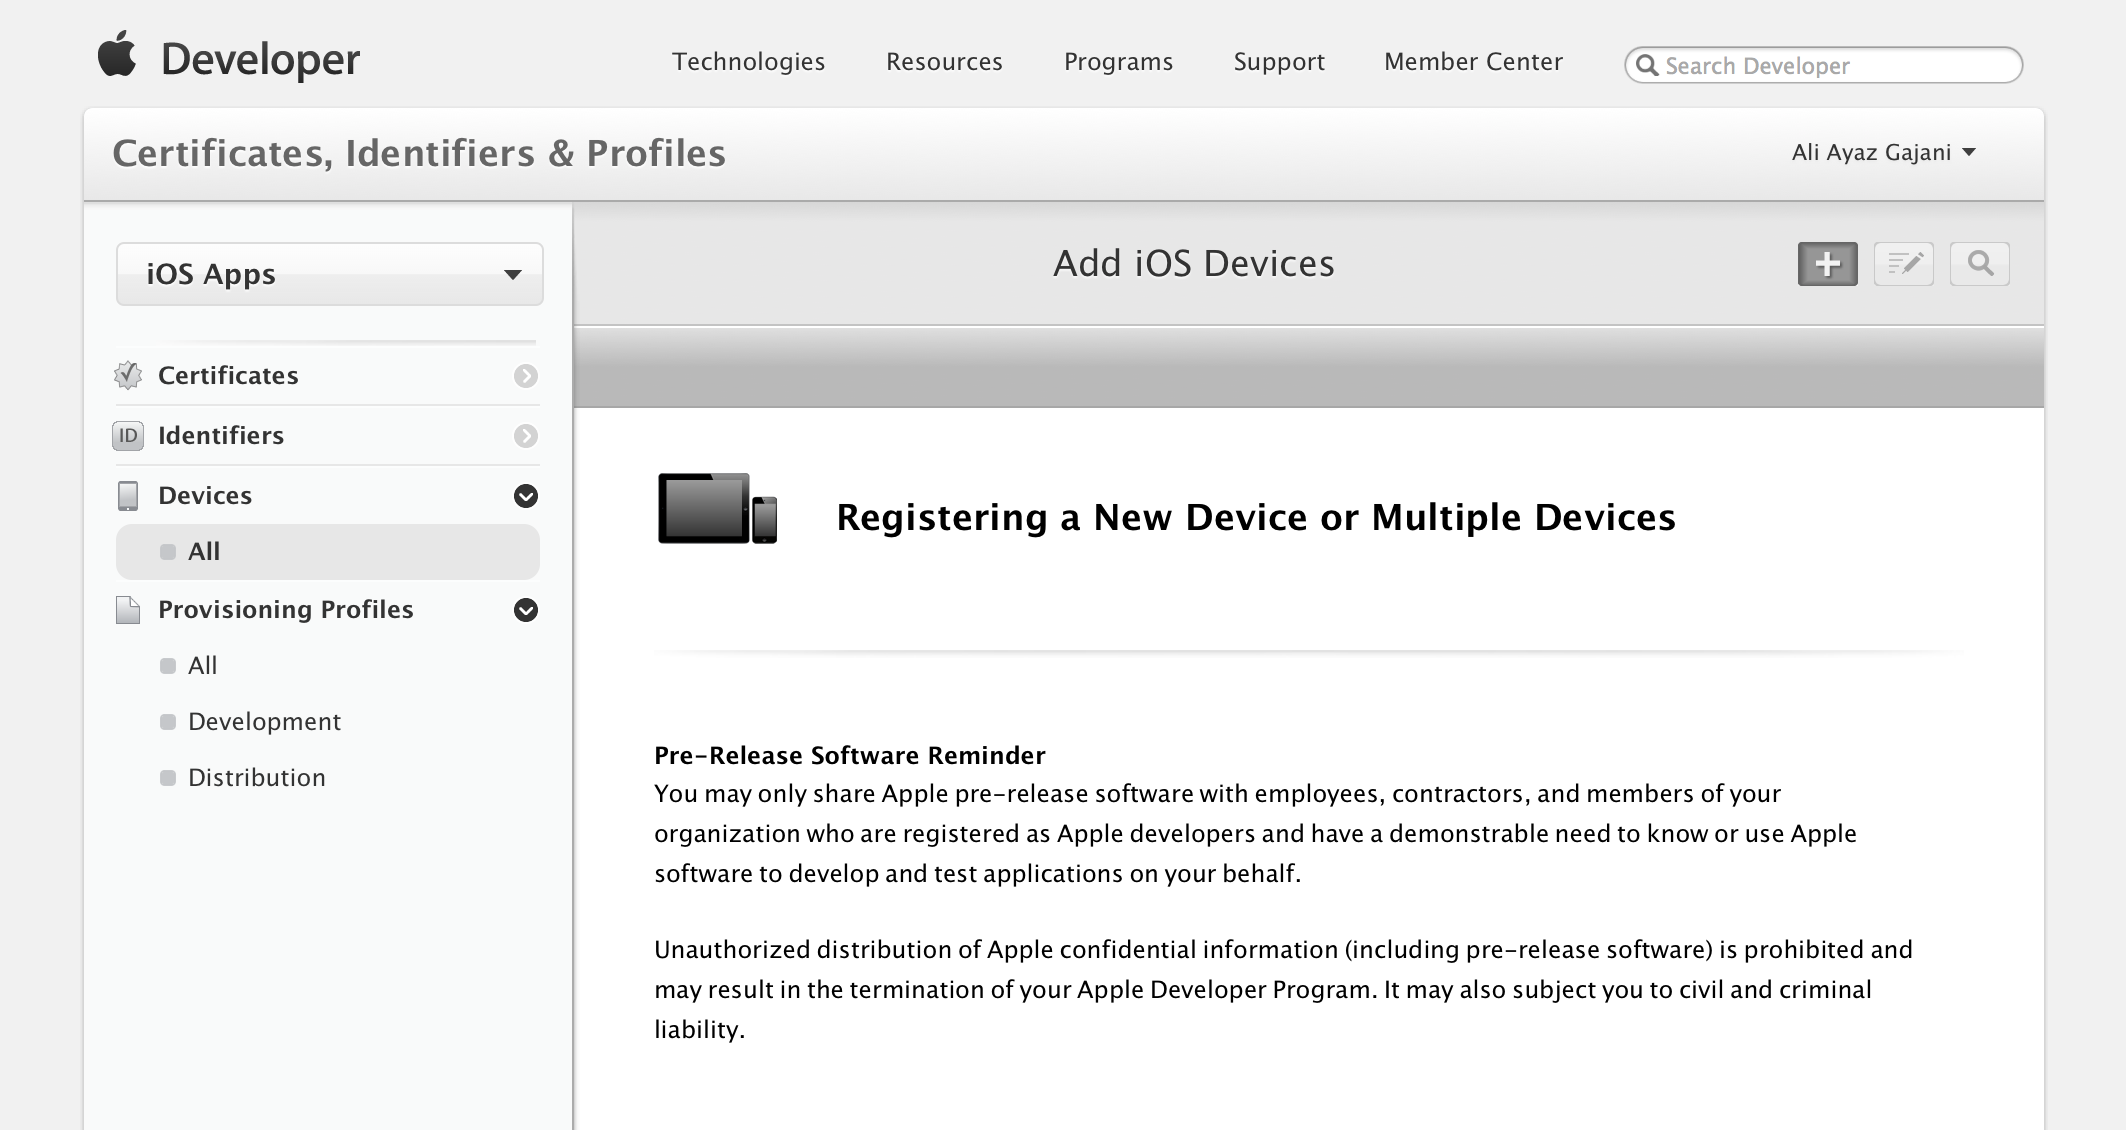Select All under Provisioning Profiles
The width and height of the screenshot is (2126, 1130).
click(x=202, y=665)
